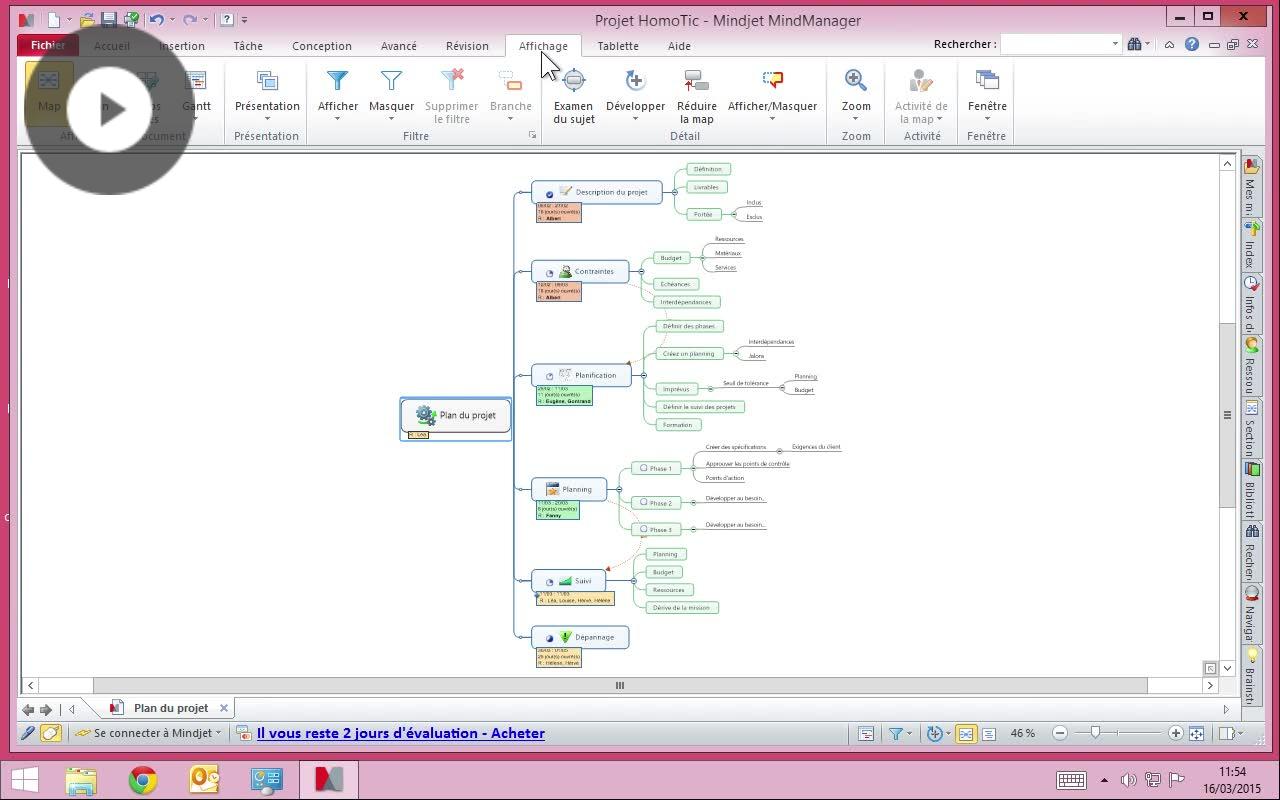Screen dimensions: 1280x800
Task: Open the Fichier menu
Action: (48, 46)
